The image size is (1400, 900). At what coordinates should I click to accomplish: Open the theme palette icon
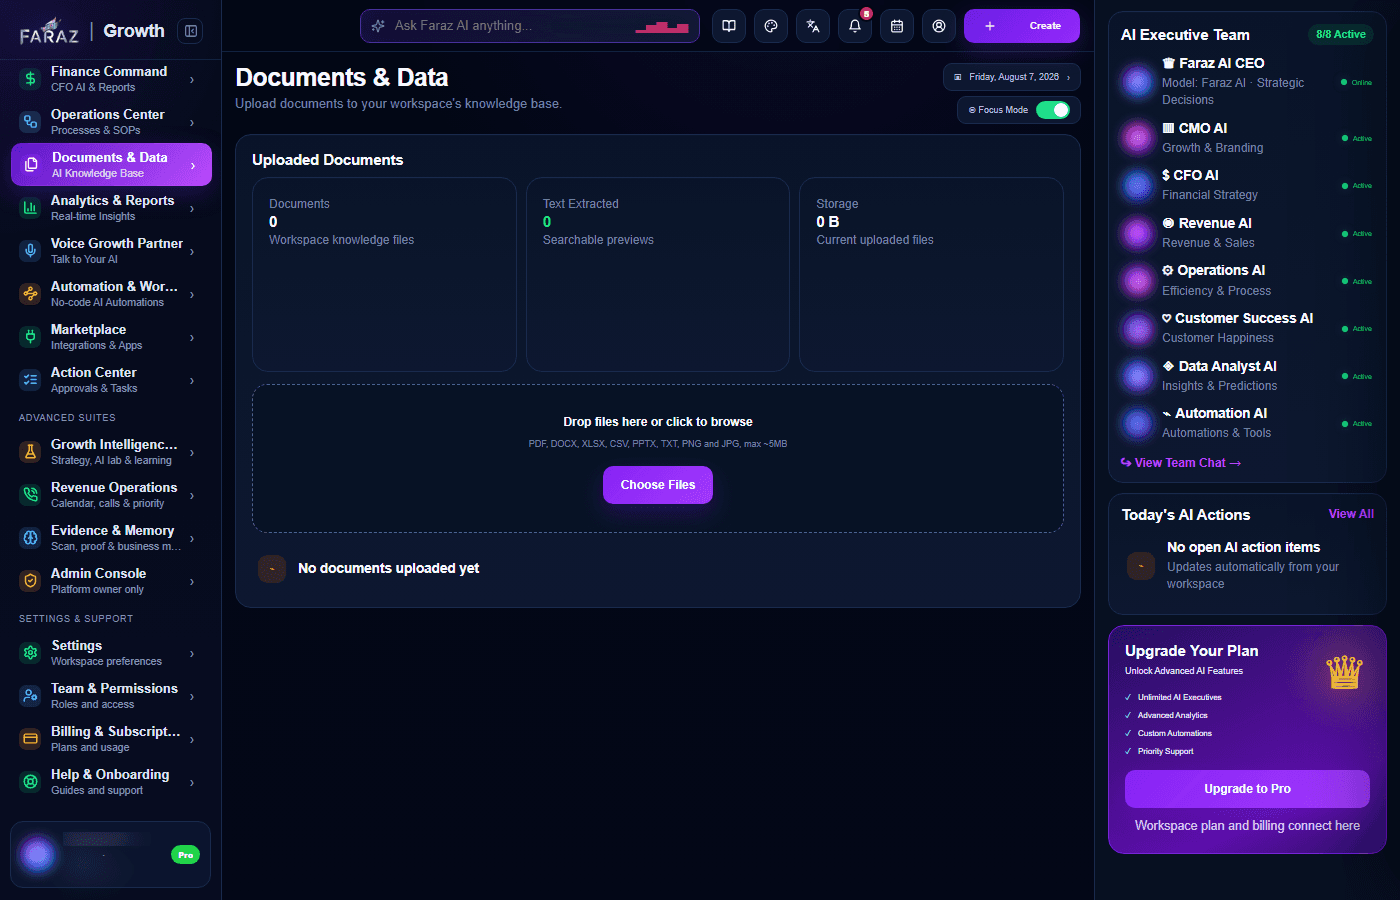point(771,26)
